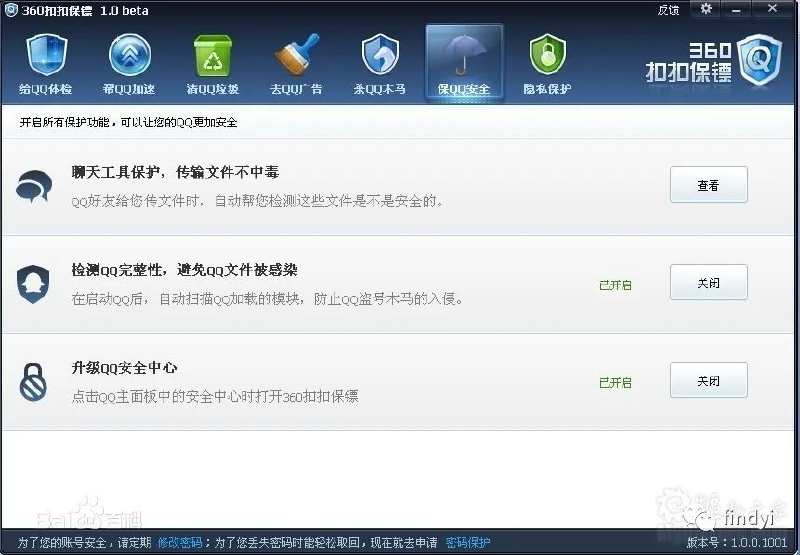
Task: Click the 反馈 feedback link
Action: tap(668, 10)
